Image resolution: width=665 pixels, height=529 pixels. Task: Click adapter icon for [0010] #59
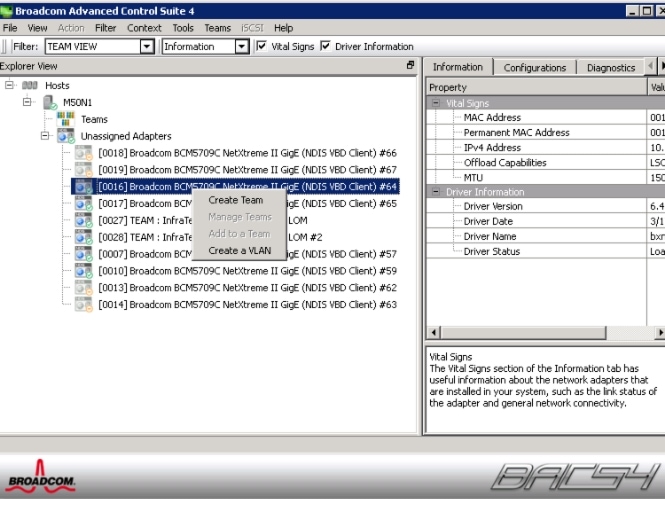click(84, 271)
